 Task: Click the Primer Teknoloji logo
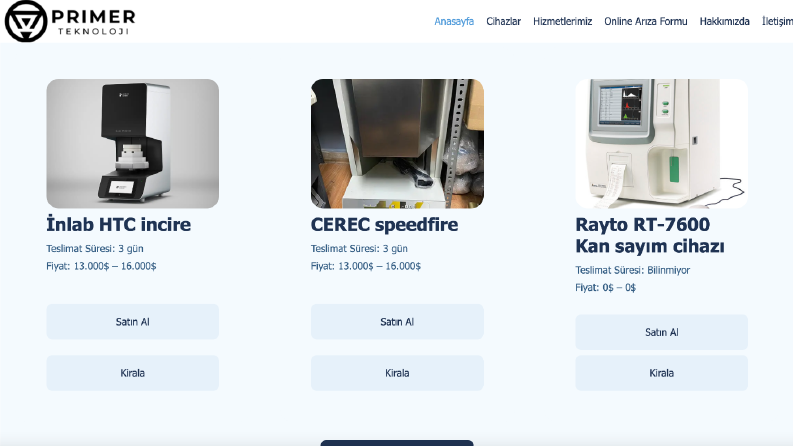tap(70, 21)
